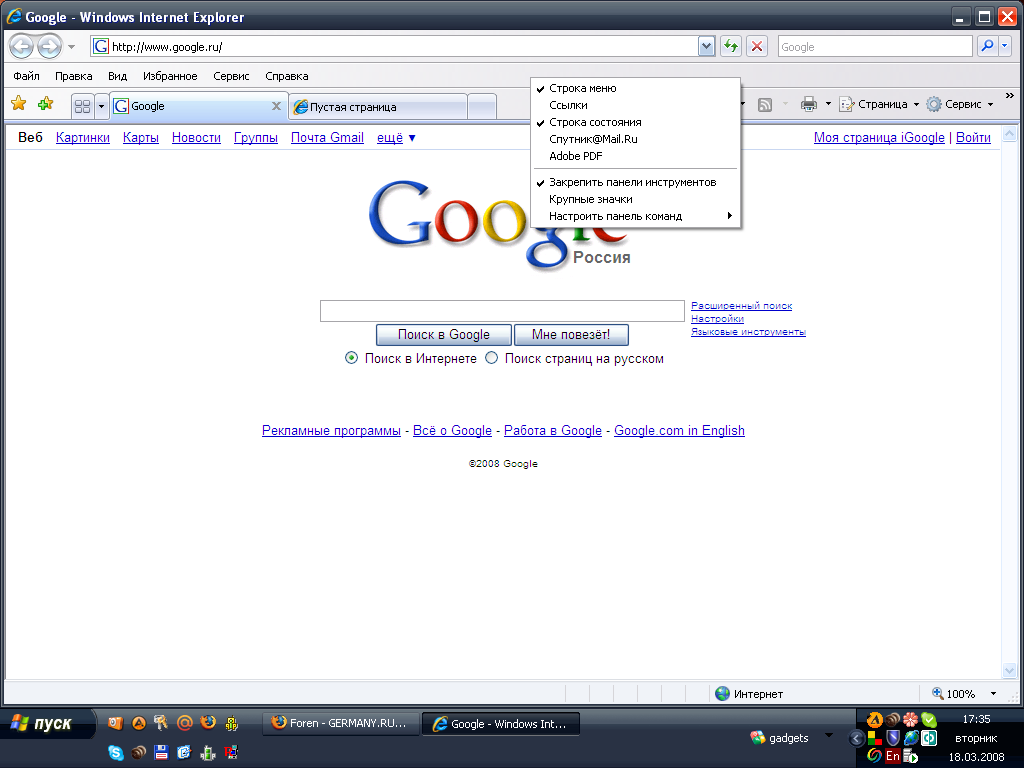1024x768 pixels.
Task: Switch to the Пустая страница tab
Action: [x=379, y=107]
